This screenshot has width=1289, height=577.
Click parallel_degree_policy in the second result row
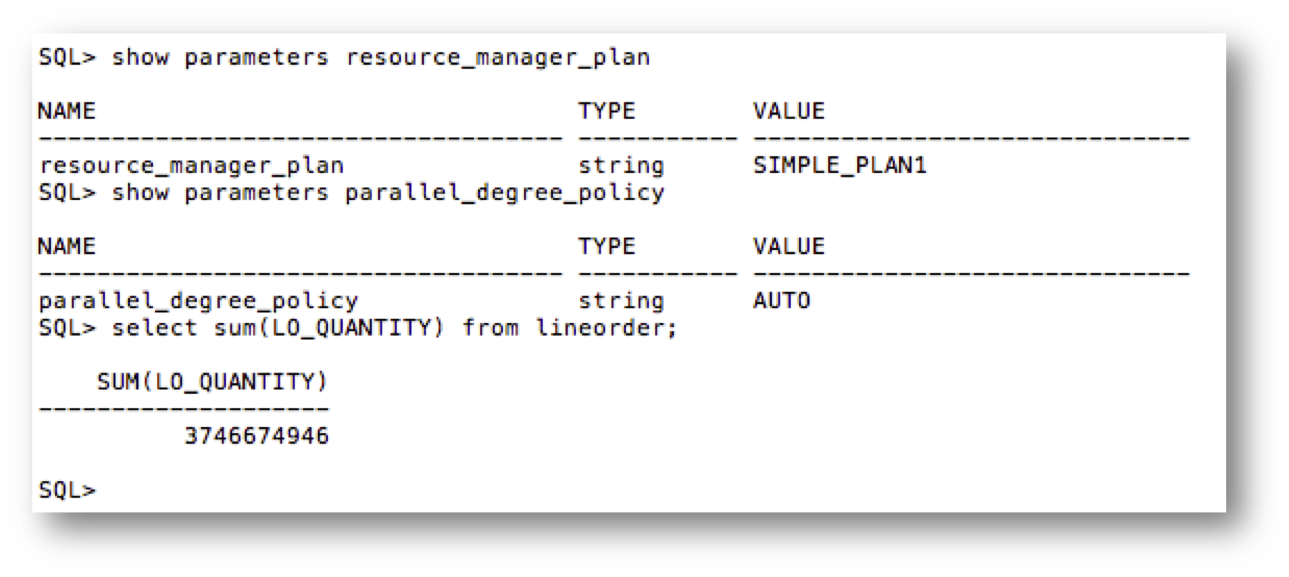coord(198,301)
